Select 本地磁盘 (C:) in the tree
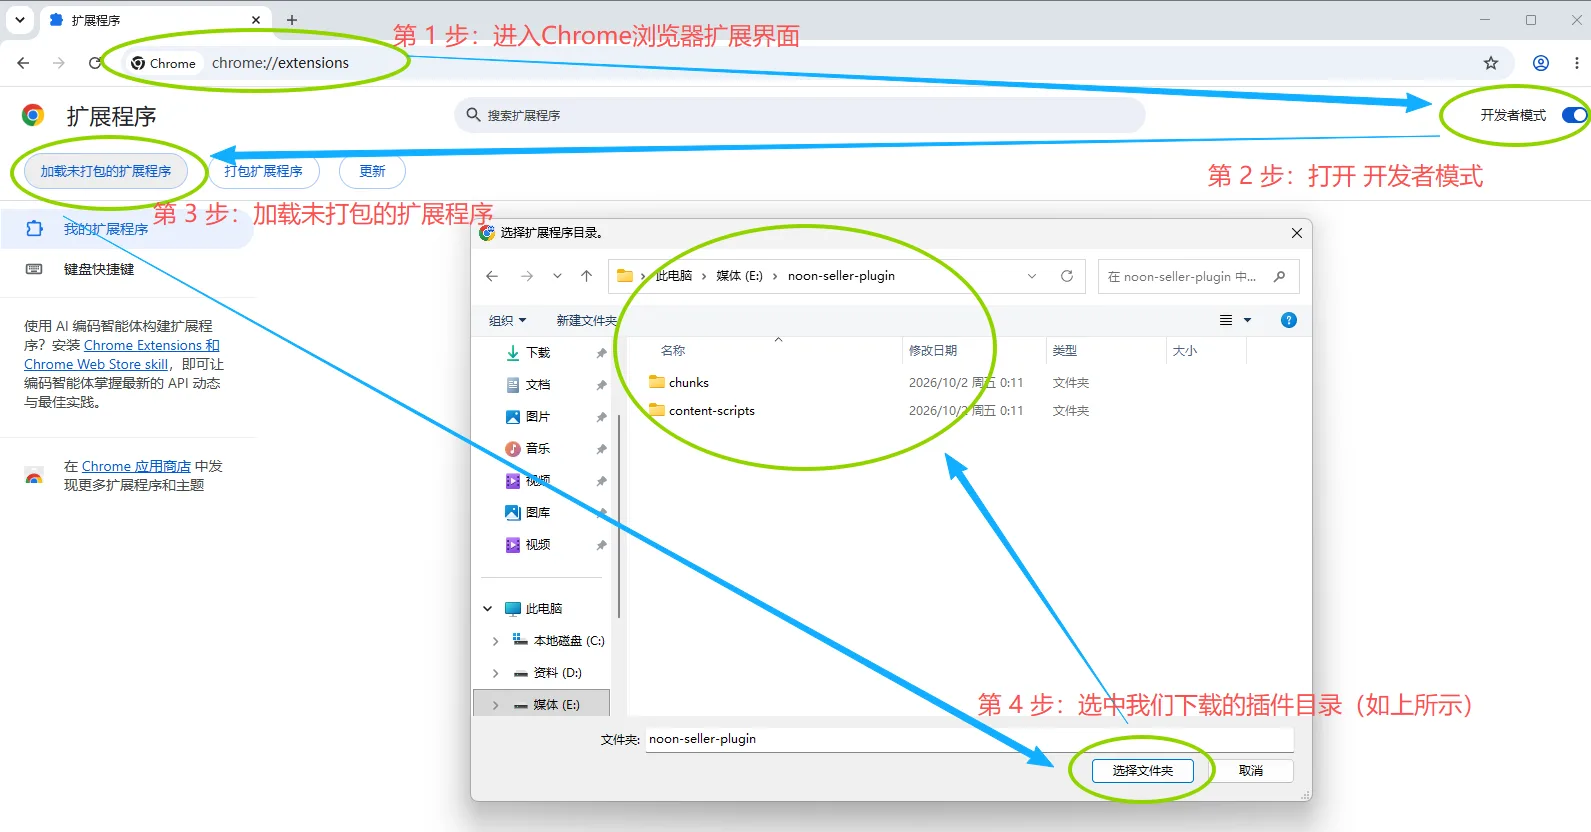1591x832 pixels. click(568, 641)
